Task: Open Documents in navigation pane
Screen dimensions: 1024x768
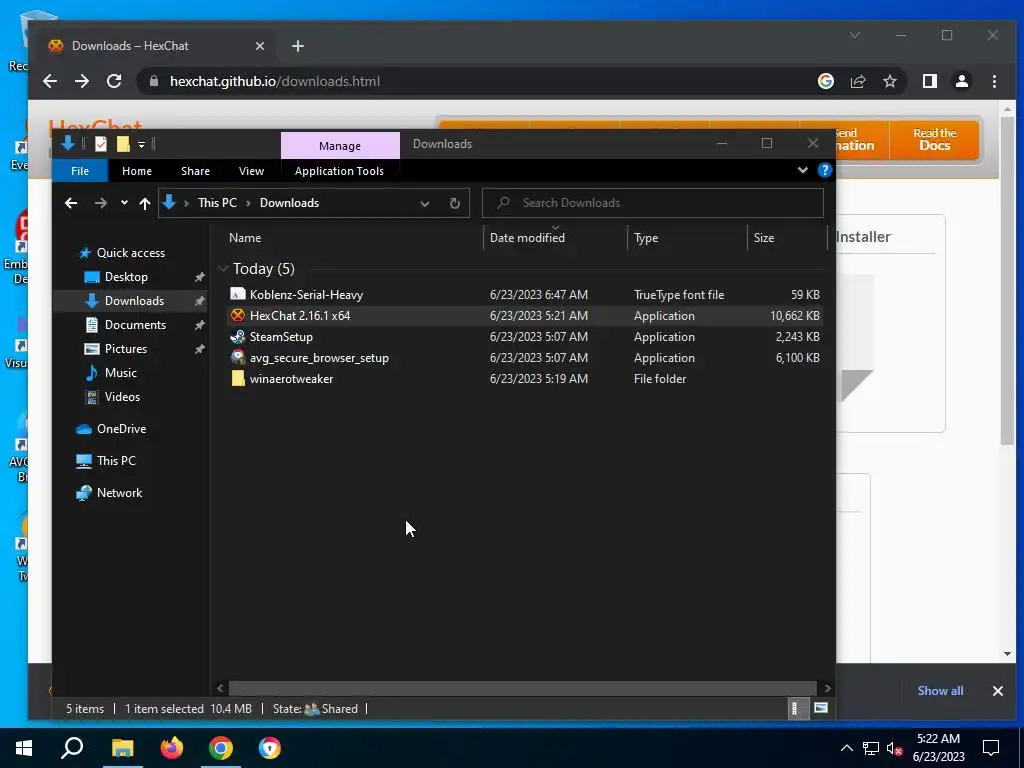Action: 135,325
